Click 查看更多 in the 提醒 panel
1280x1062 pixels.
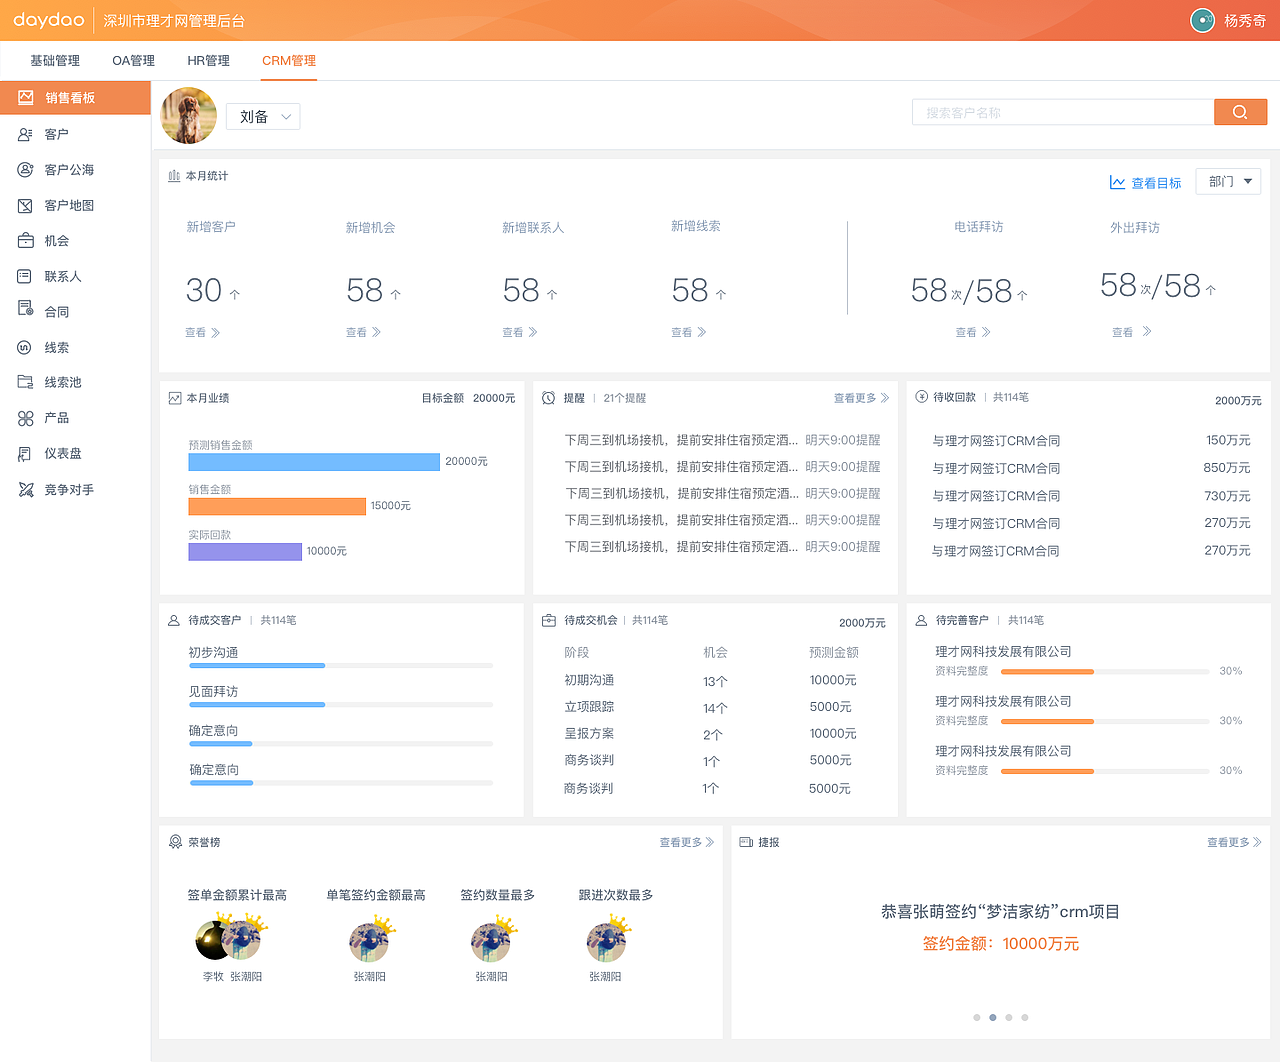point(861,398)
